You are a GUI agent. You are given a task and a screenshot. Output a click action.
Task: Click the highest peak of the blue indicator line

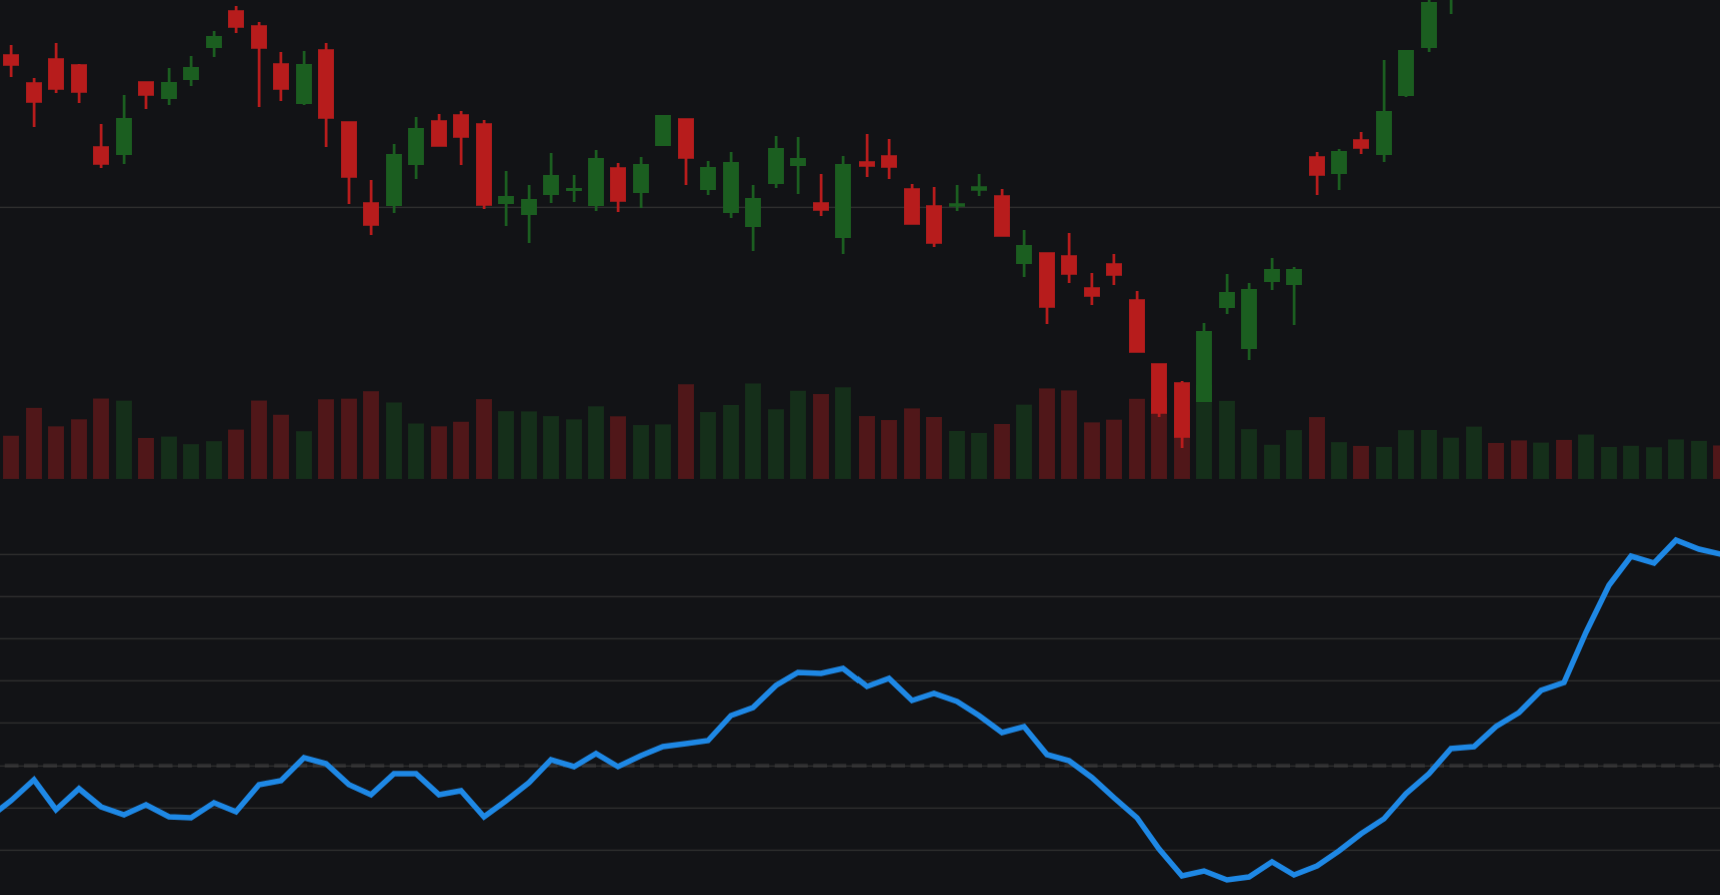(1676, 541)
